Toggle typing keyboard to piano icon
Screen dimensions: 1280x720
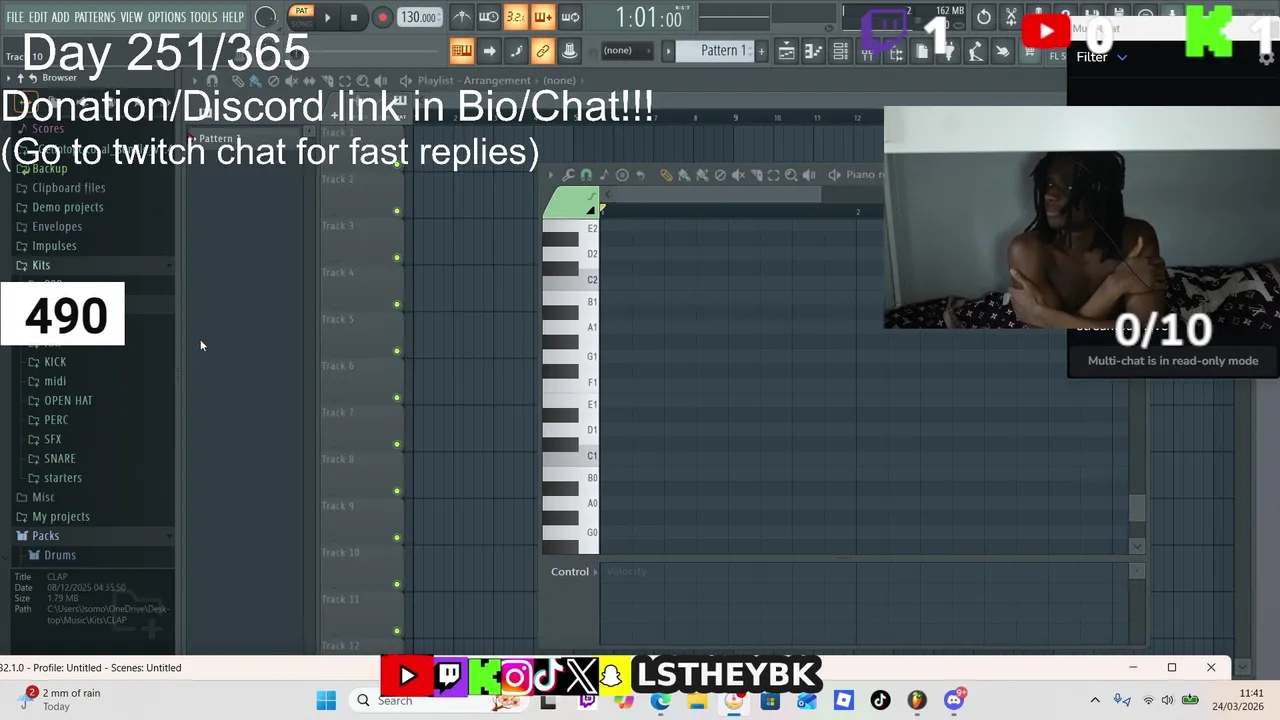point(462,51)
